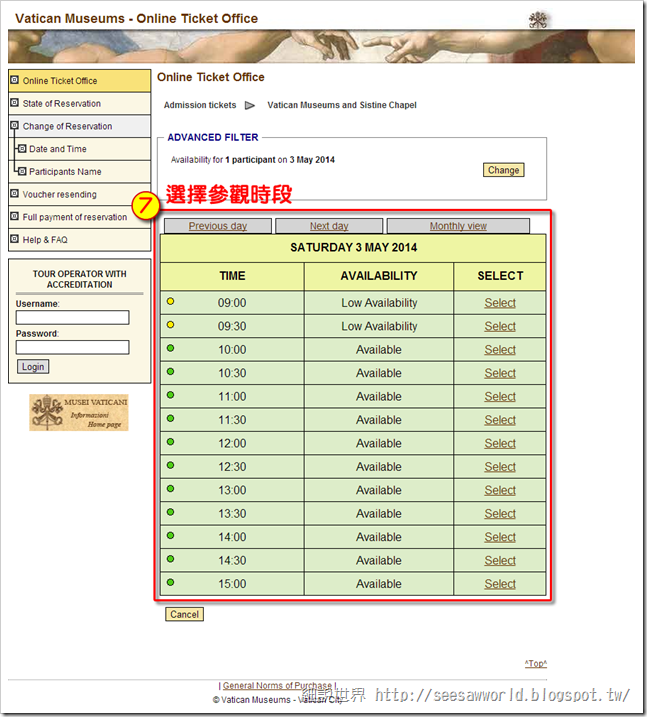
Task: Click square icon beside State of Reservation
Action: pos(15,102)
